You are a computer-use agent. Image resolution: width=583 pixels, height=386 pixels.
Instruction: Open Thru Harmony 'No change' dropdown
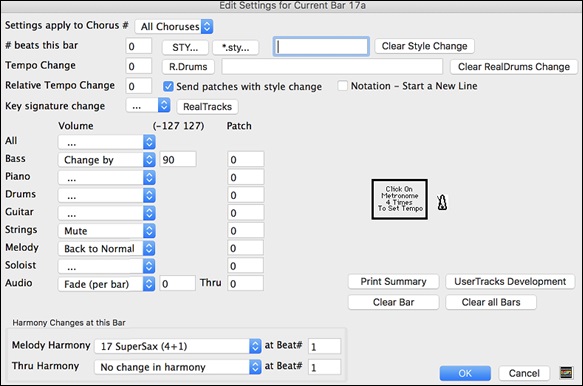click(x=178, y=367)
